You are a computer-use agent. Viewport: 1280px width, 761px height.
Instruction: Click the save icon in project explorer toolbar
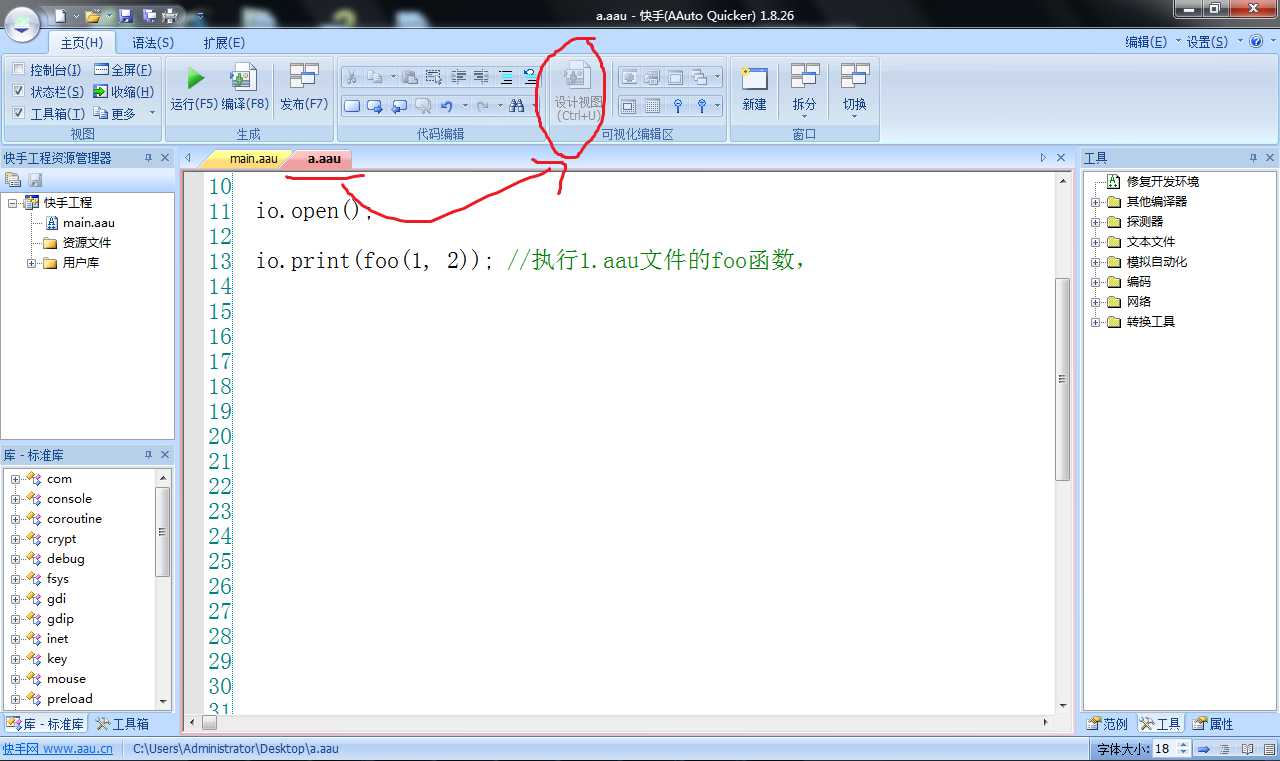(x=35, y=180)
